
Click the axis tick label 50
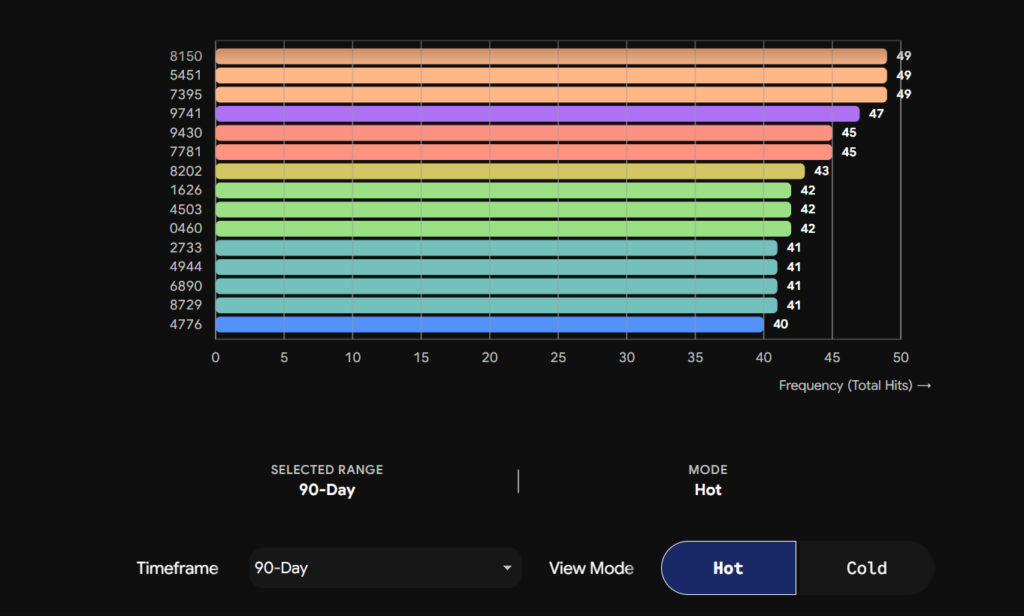coord(901,357)
